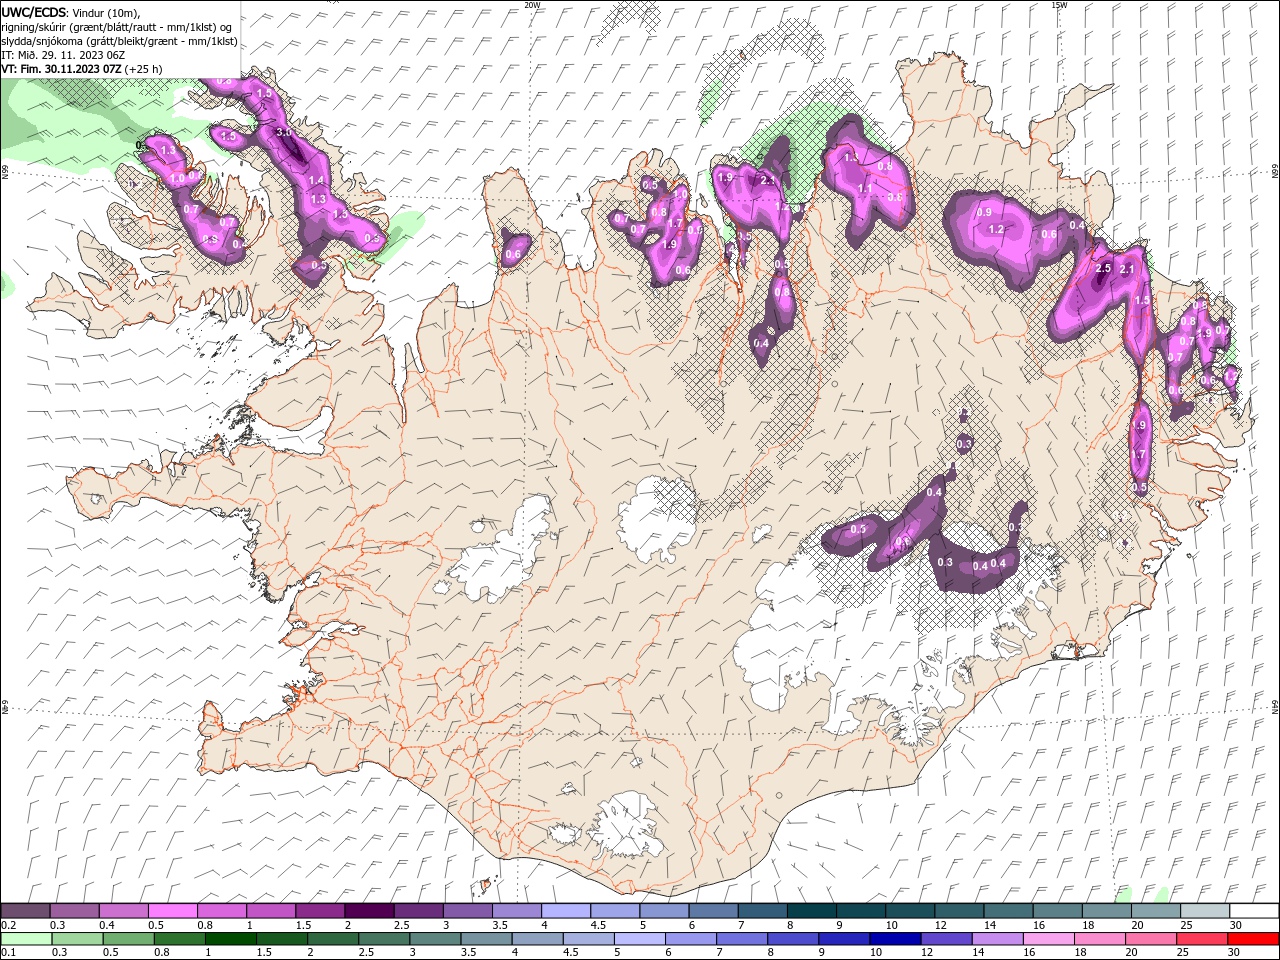Image resolution: width=1280 pixels, height=960 pixels.
Task: Click the purple 3 snowfall legend swatch
Action: click(x=467, y=911)
